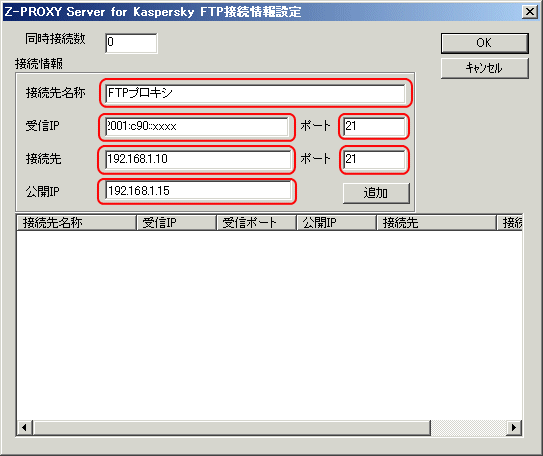Screen dimensions: 543x456
Task: Select the 受信IP address field
Action: [x=197, y=126]
